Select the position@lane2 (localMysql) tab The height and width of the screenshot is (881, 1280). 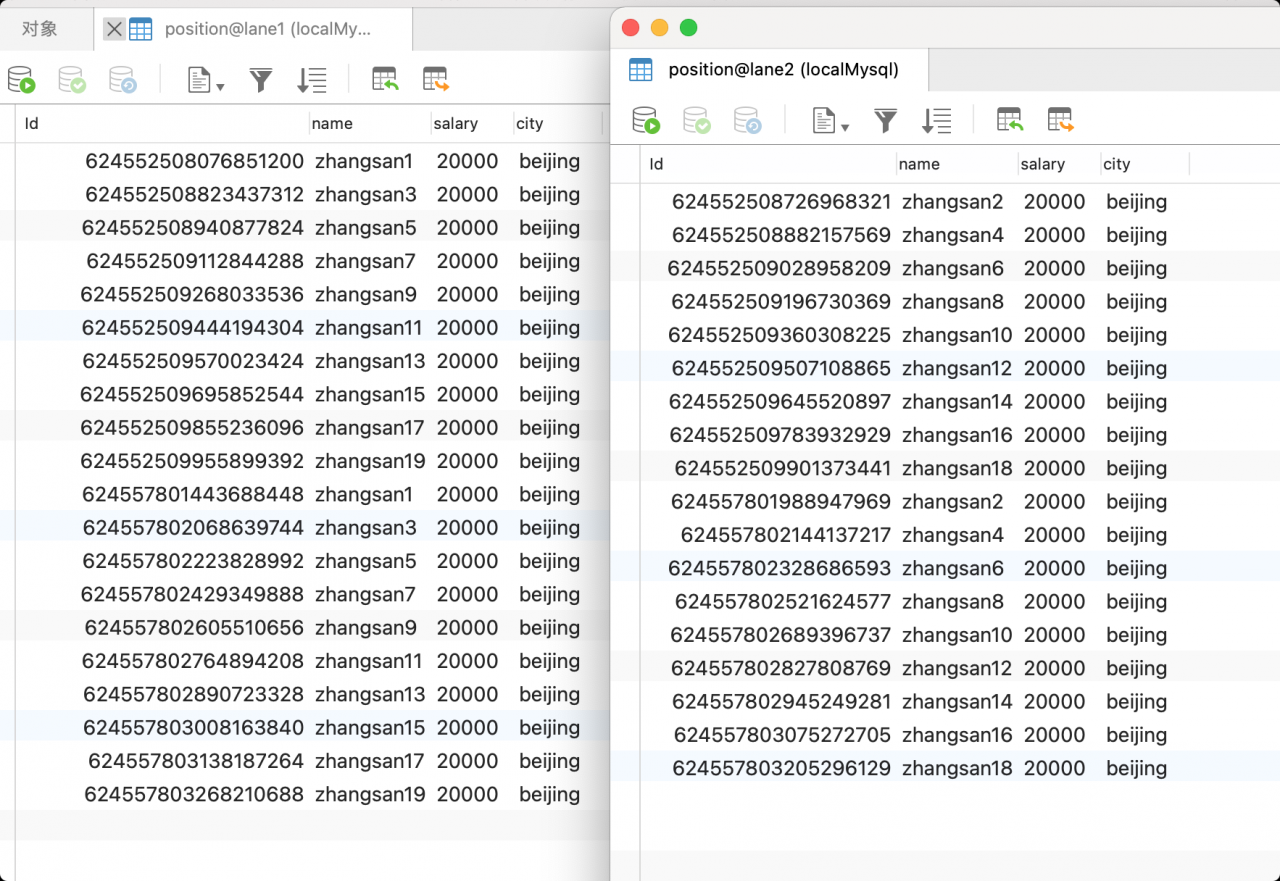click(x=783, y=69)
